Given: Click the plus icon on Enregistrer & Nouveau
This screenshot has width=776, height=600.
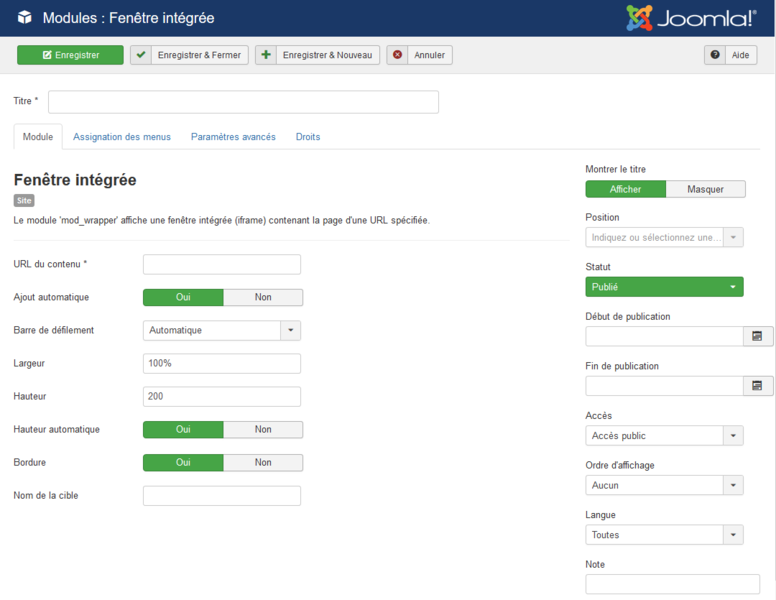Looking at the screenshot, I should coord(266,55).
